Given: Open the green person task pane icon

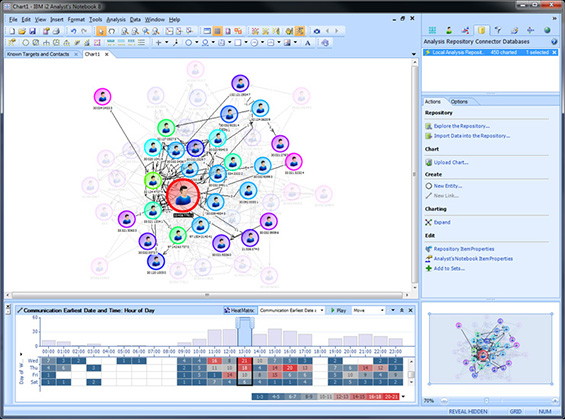Looking at the screenshot, I should tap(449, 30).
